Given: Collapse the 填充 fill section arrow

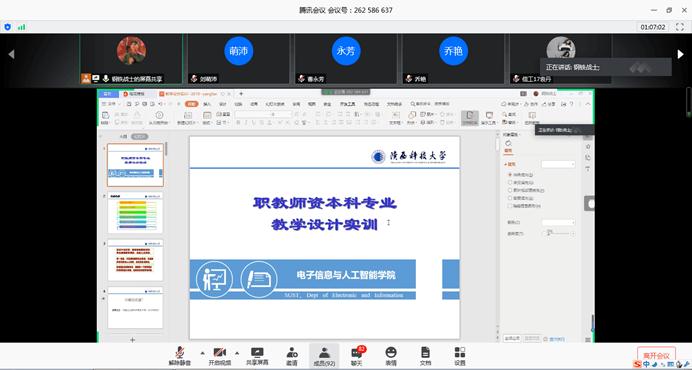Looking at the screenshot, I should tap(506, 164).
